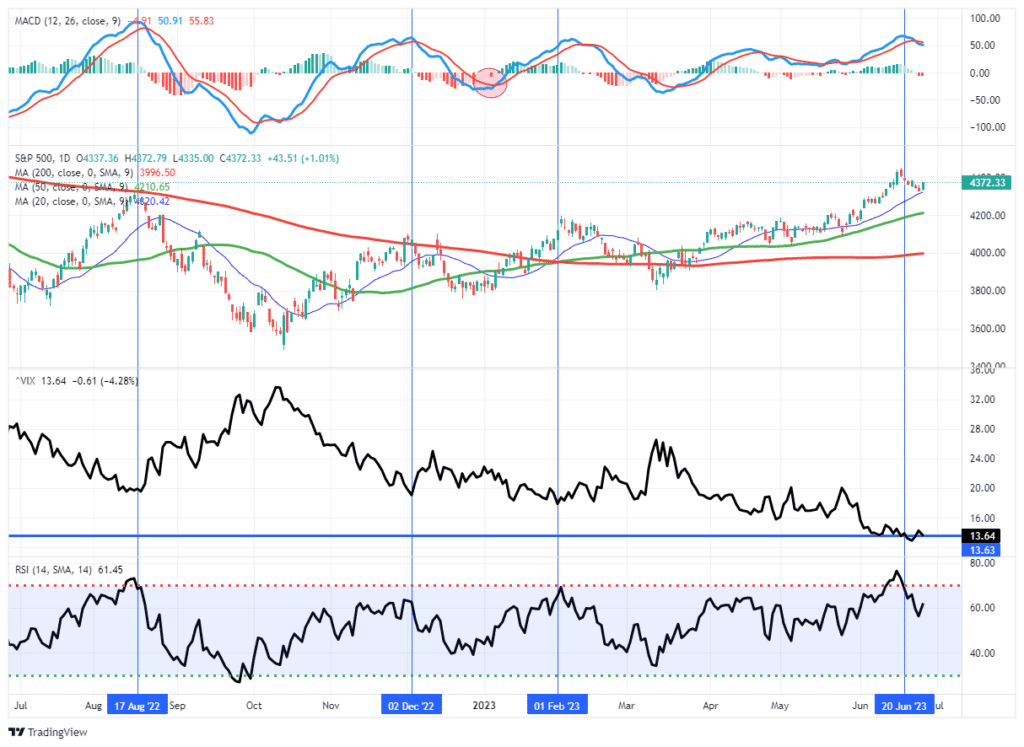
Task: Click the 60.00 RSI axis label
Action: point(983,607)
